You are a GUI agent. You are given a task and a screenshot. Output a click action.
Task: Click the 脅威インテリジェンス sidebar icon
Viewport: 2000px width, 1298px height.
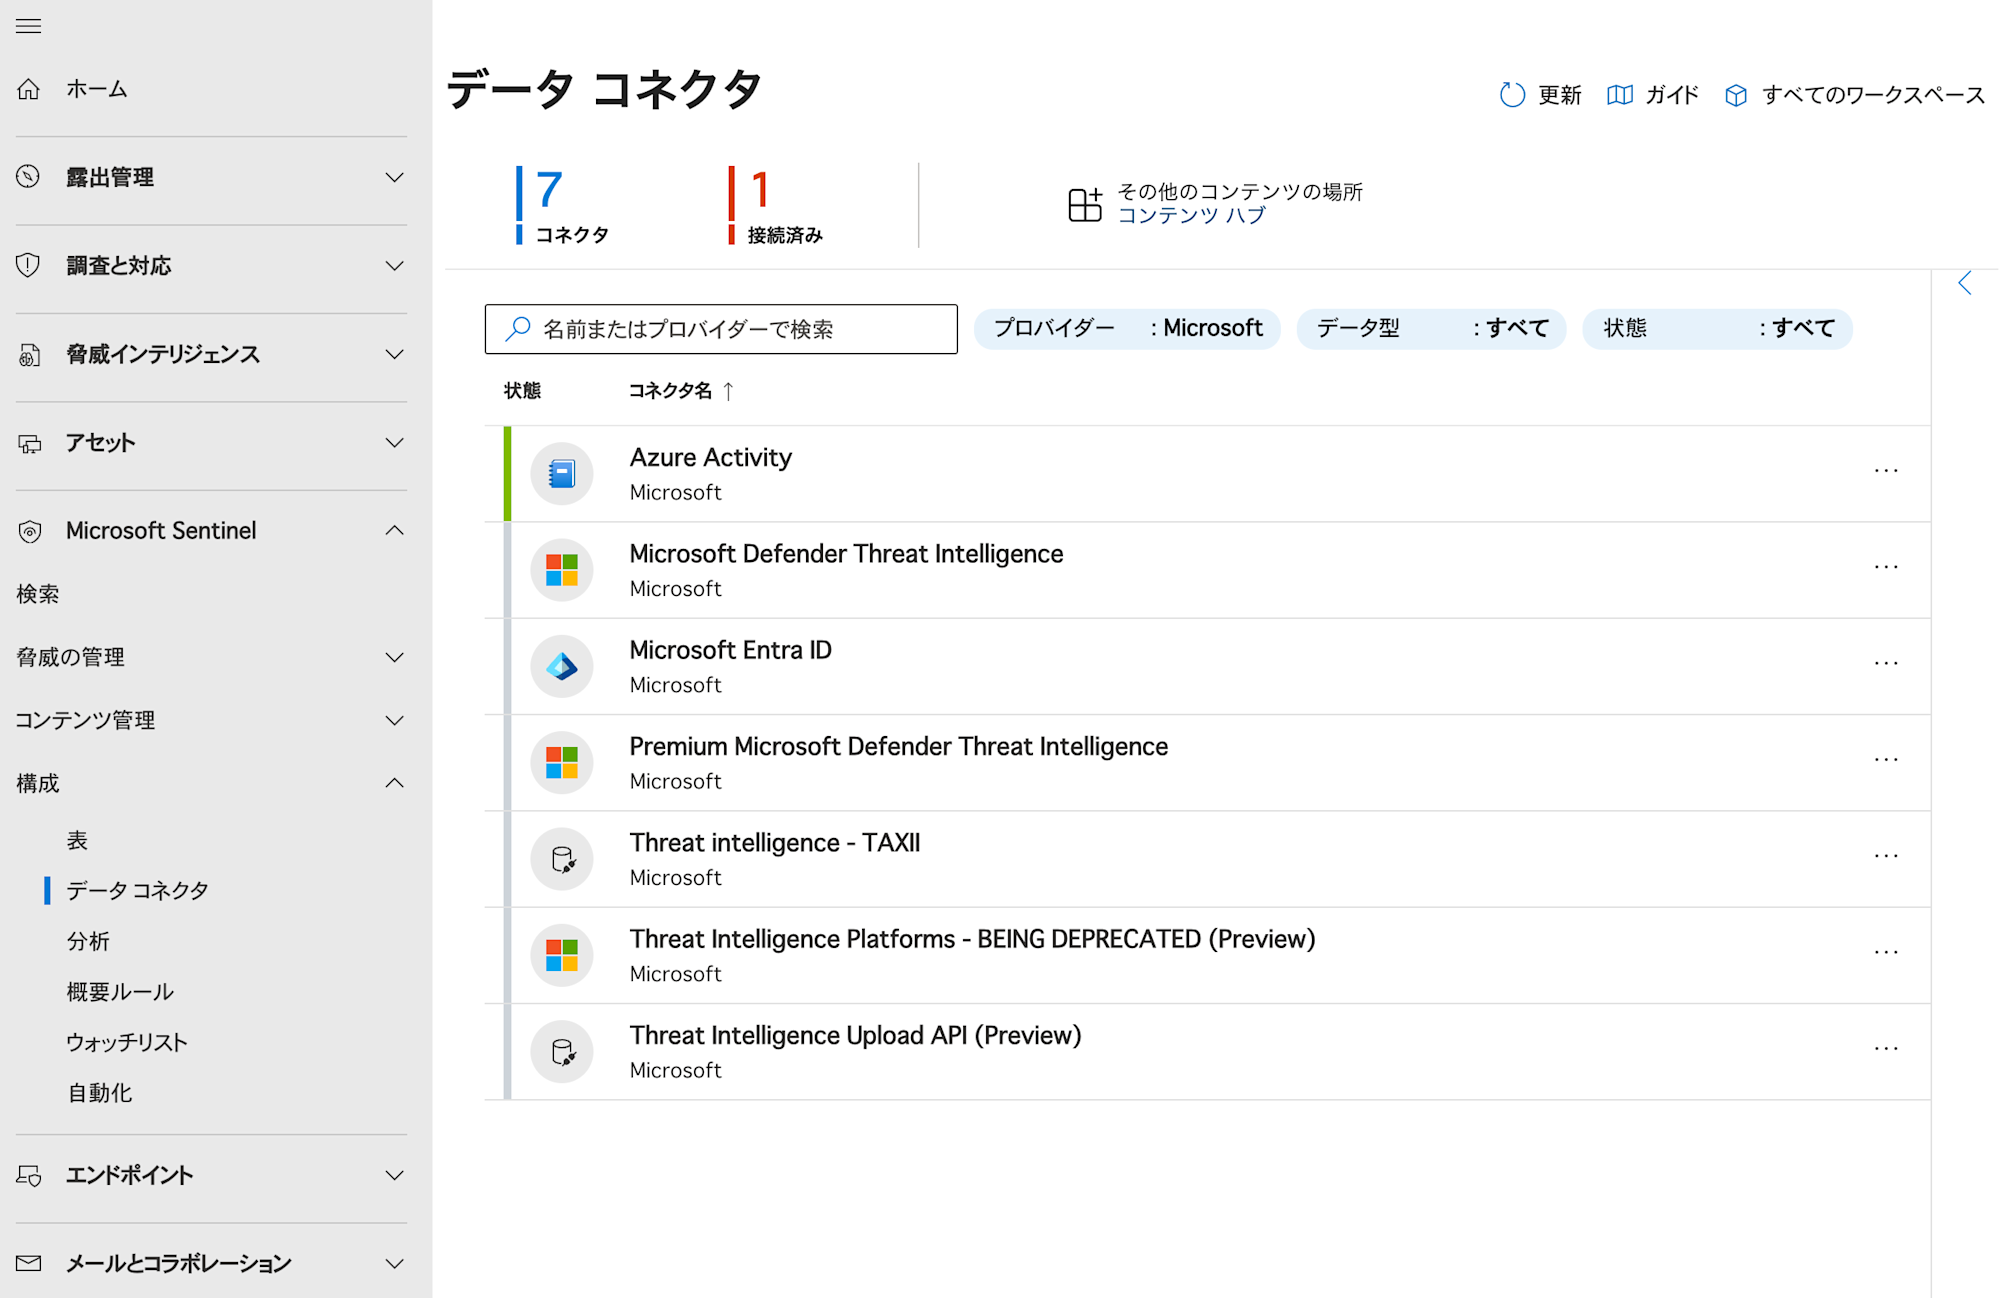click(x=29, y=354)
